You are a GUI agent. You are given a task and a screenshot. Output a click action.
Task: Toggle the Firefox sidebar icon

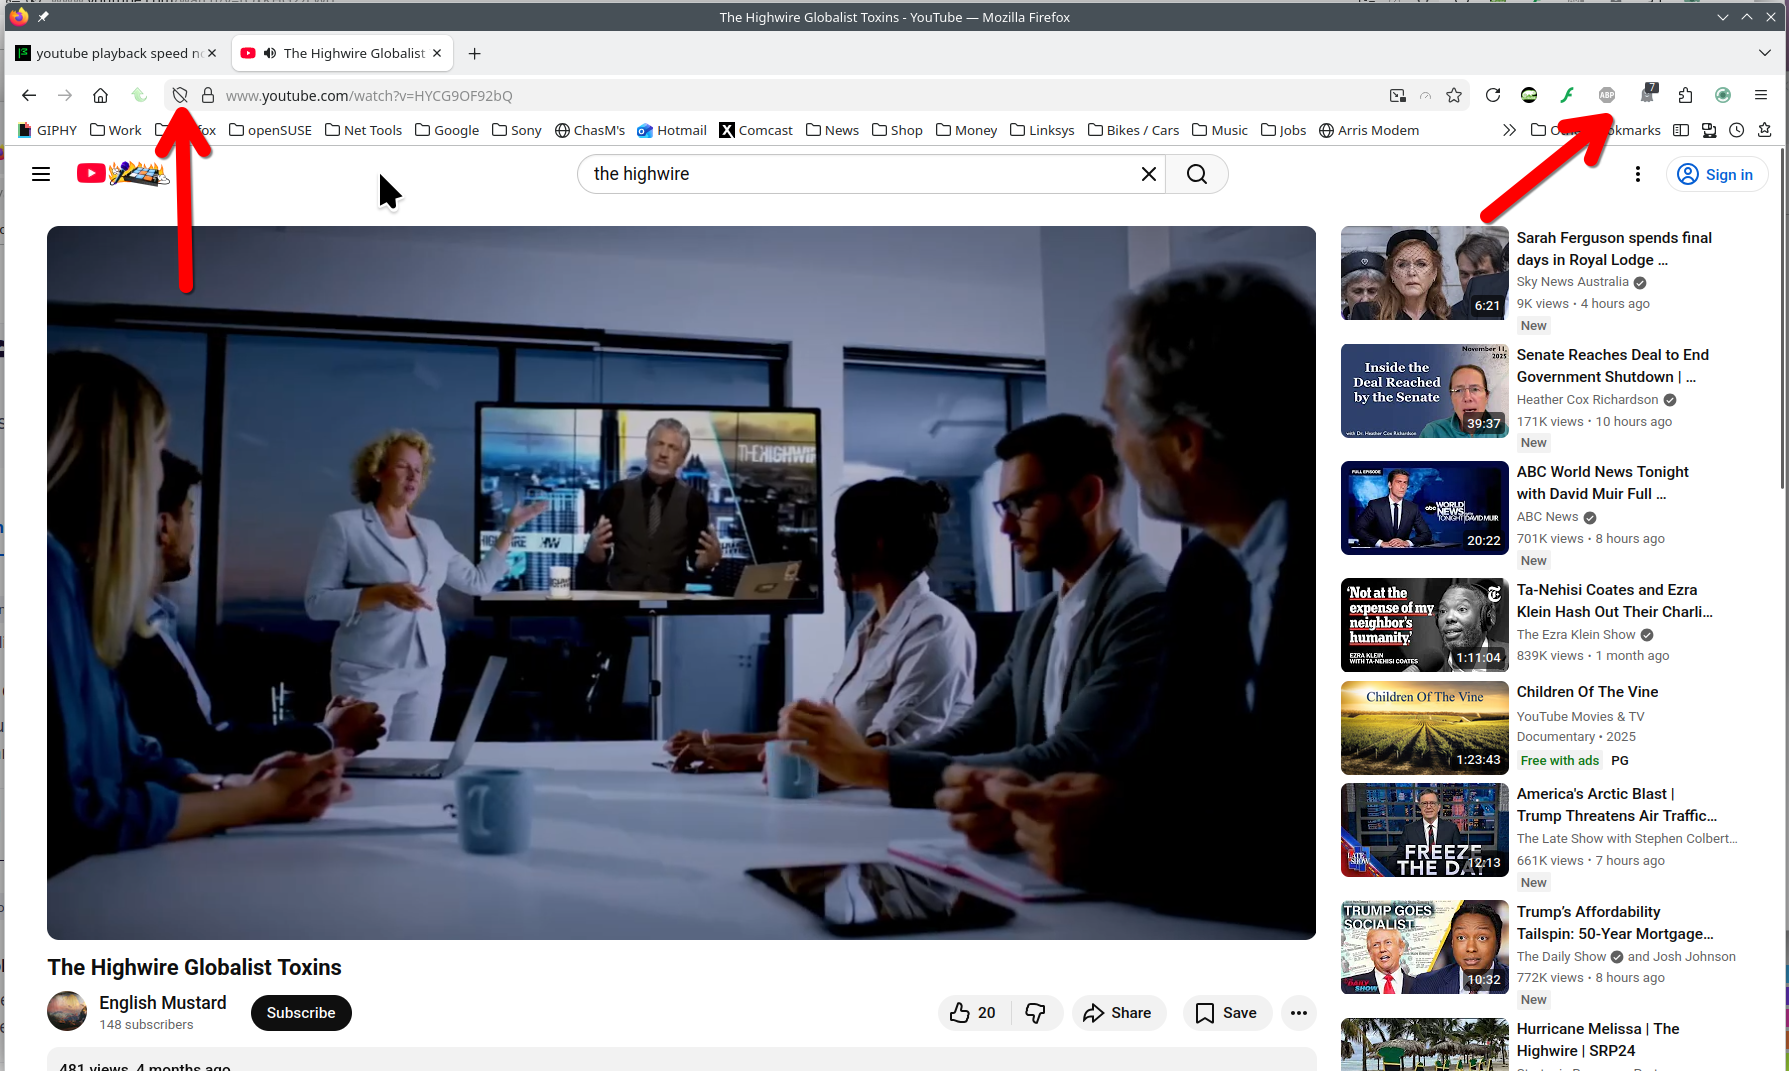pyautogui.click(x=1681, y=130)
